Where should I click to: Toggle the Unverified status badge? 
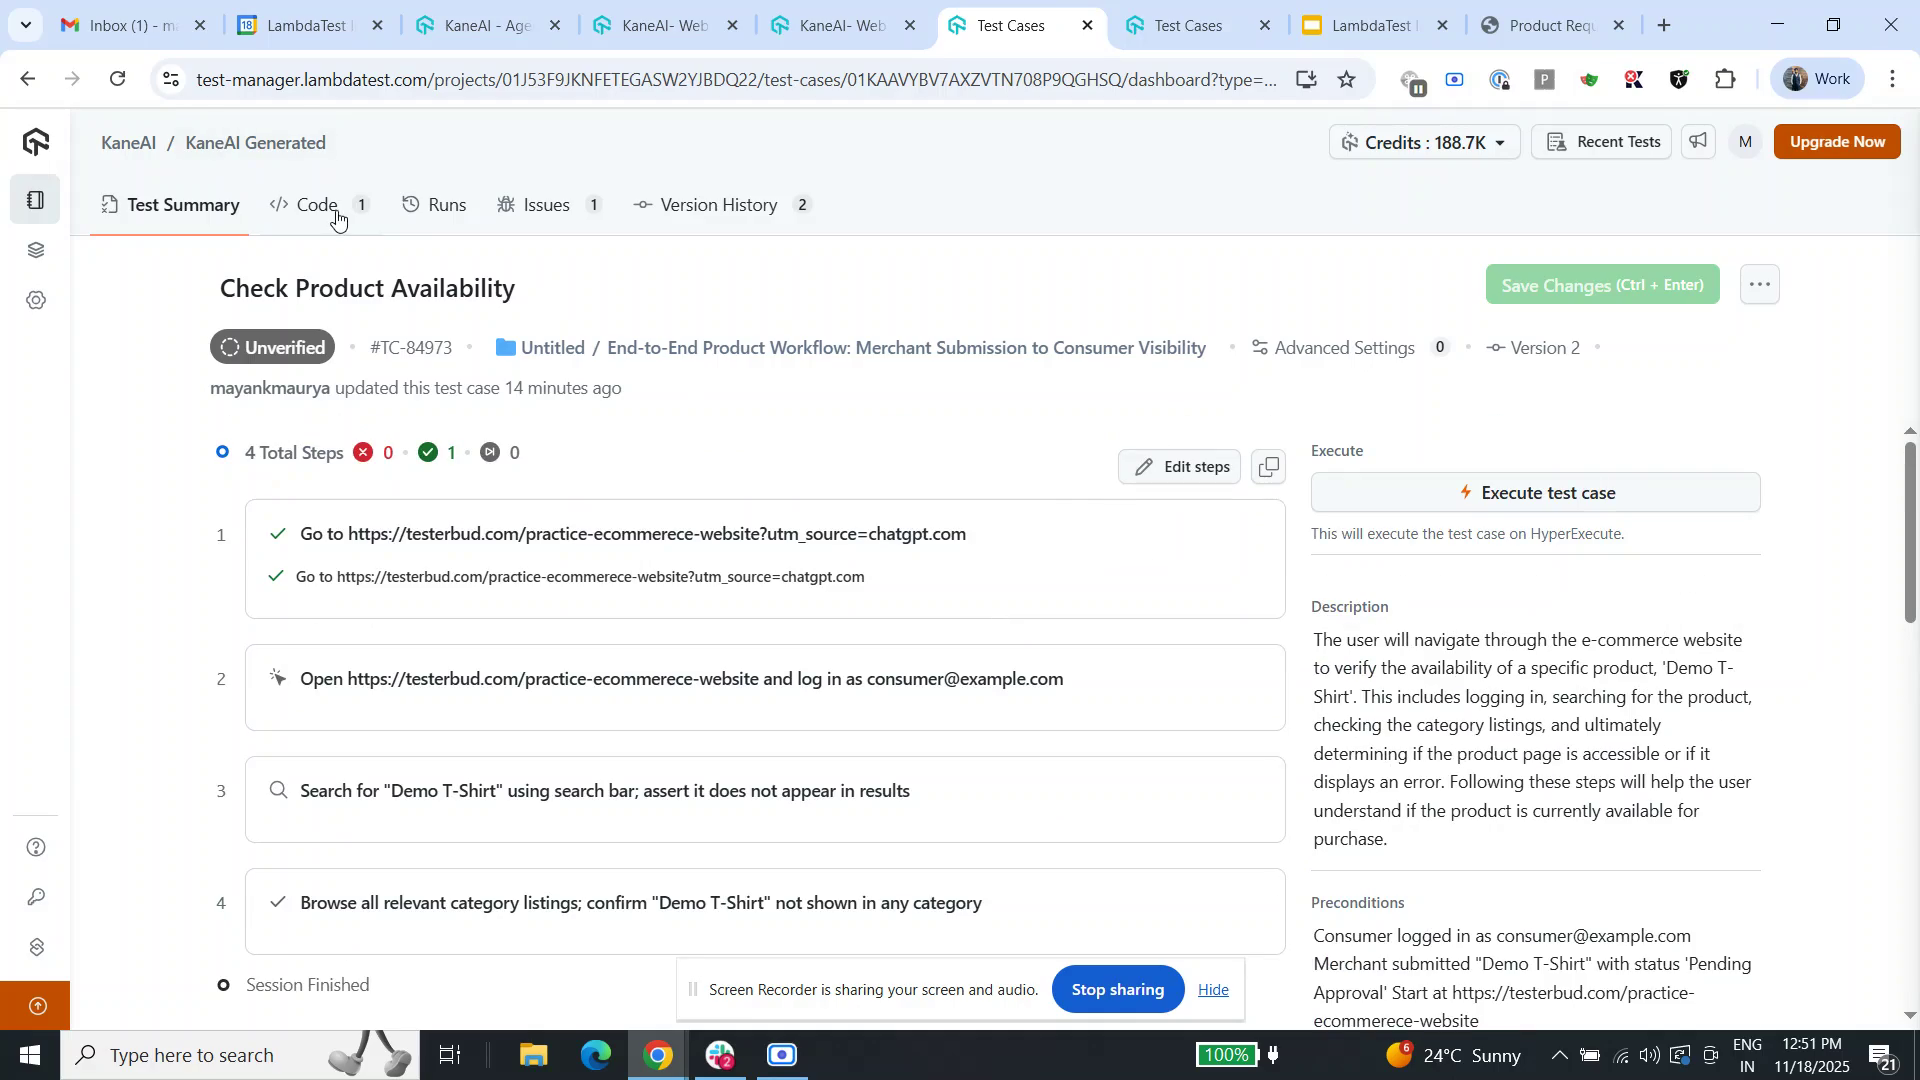[271, 347]
